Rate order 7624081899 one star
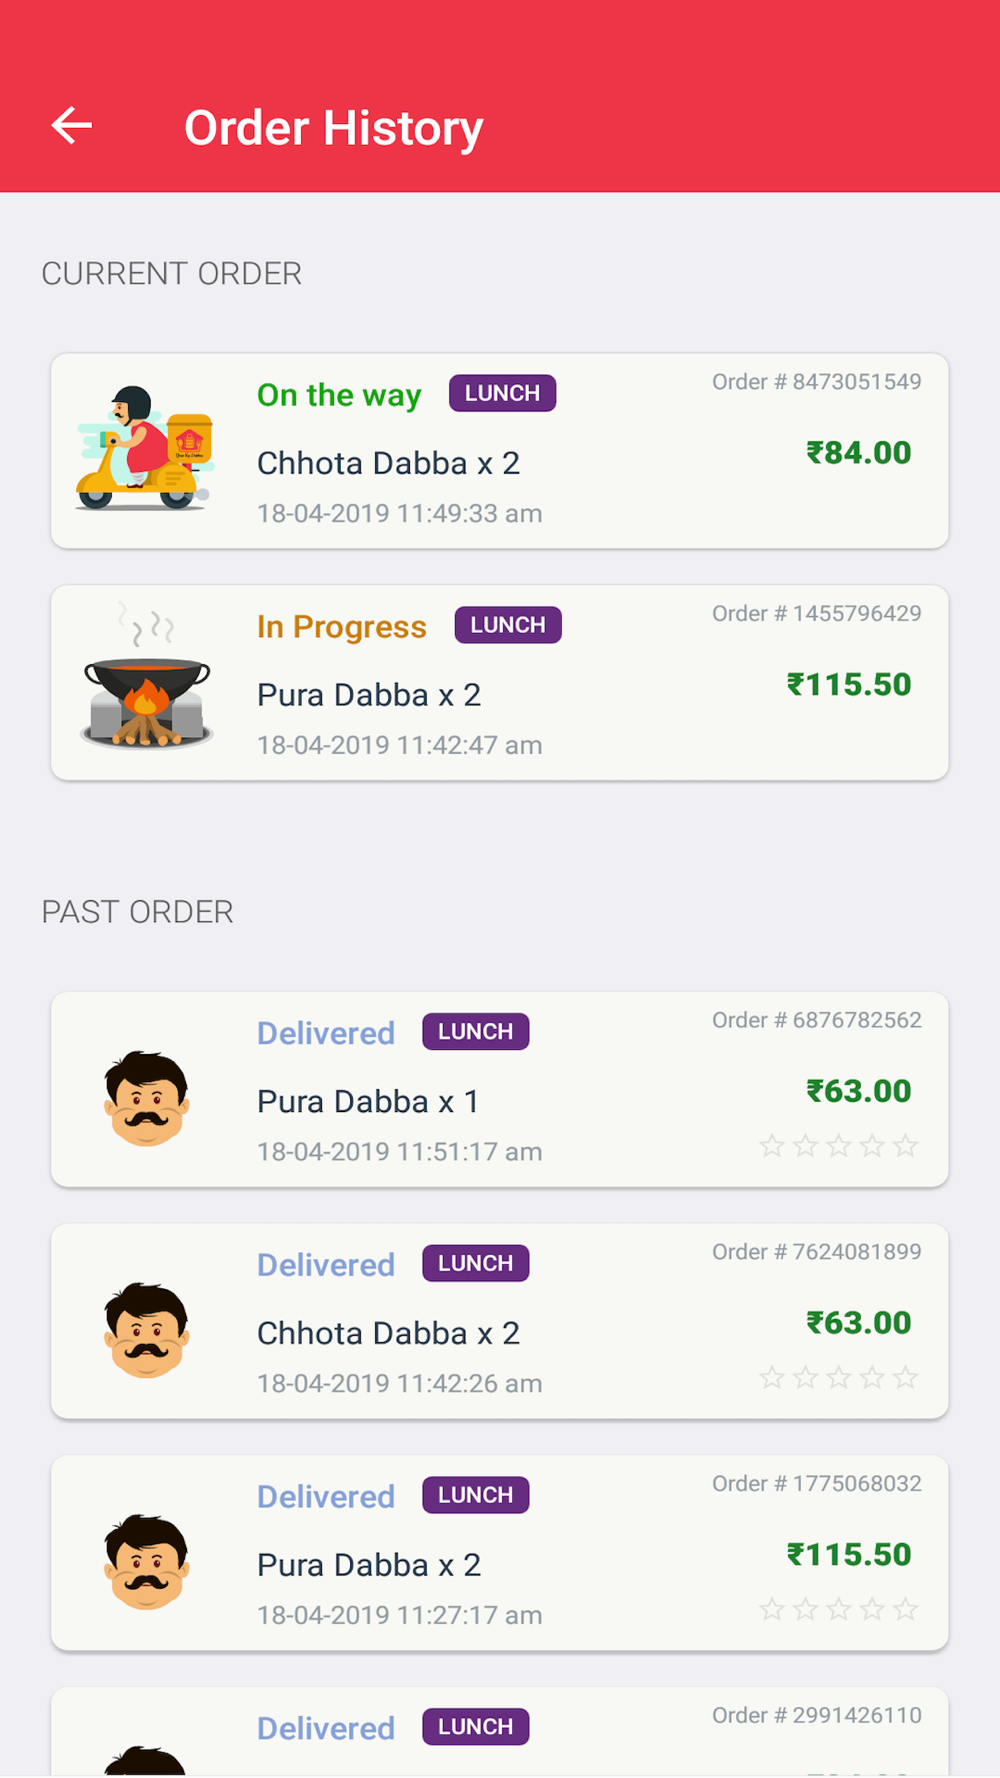This screenshot has width=1000, height=1778. pos(772,1378)
